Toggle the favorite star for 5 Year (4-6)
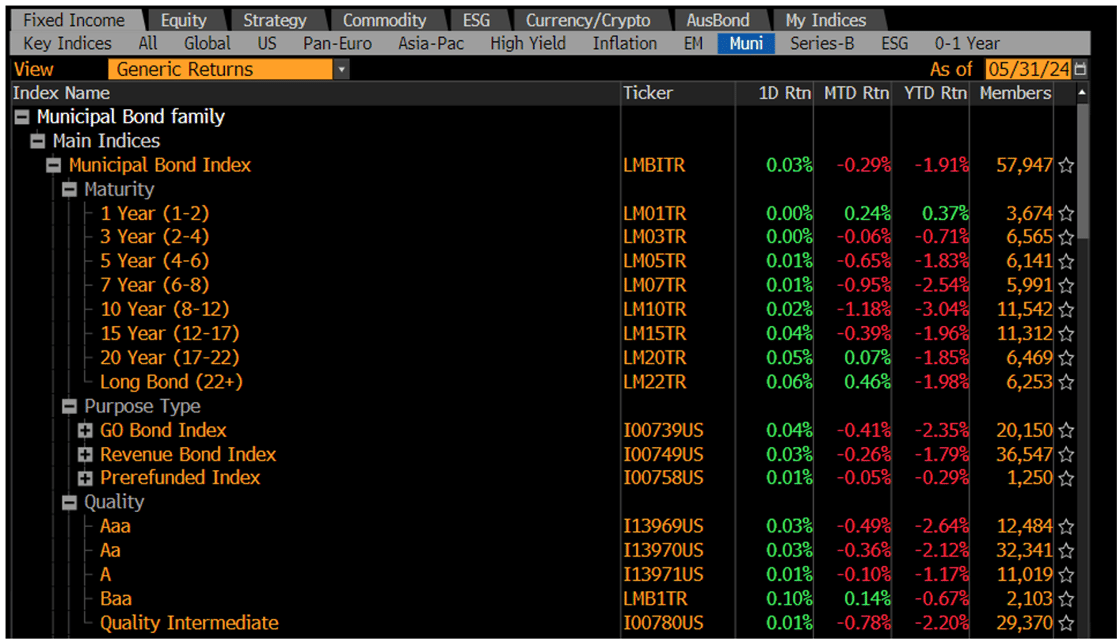 [1065, 262]
